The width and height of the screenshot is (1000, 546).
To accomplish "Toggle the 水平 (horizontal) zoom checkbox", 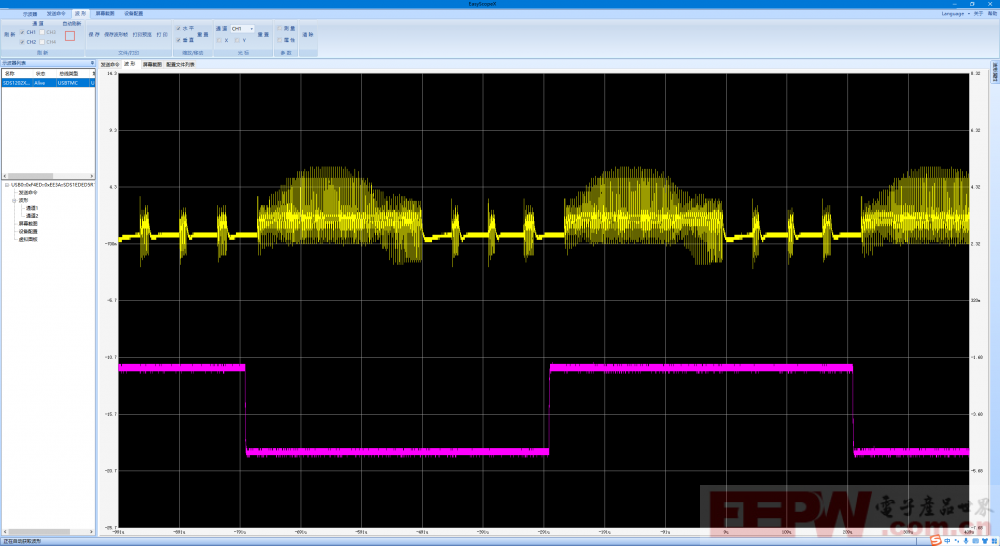I will coord(179,29).
